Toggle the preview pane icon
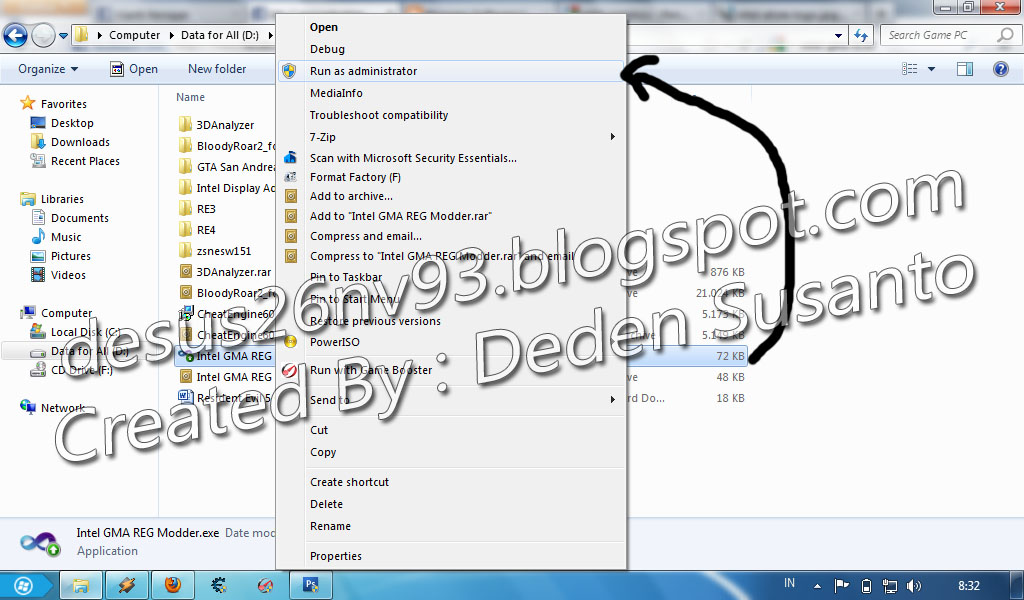 tap(965, 69)
